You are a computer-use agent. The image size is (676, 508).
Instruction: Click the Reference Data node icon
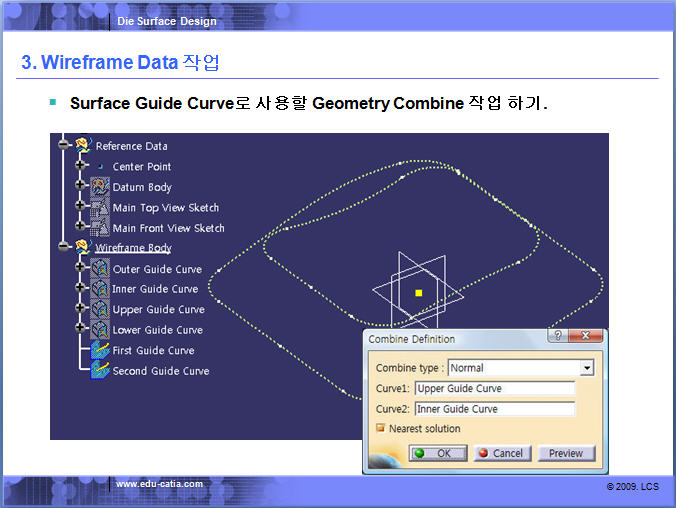click(82, 146)
